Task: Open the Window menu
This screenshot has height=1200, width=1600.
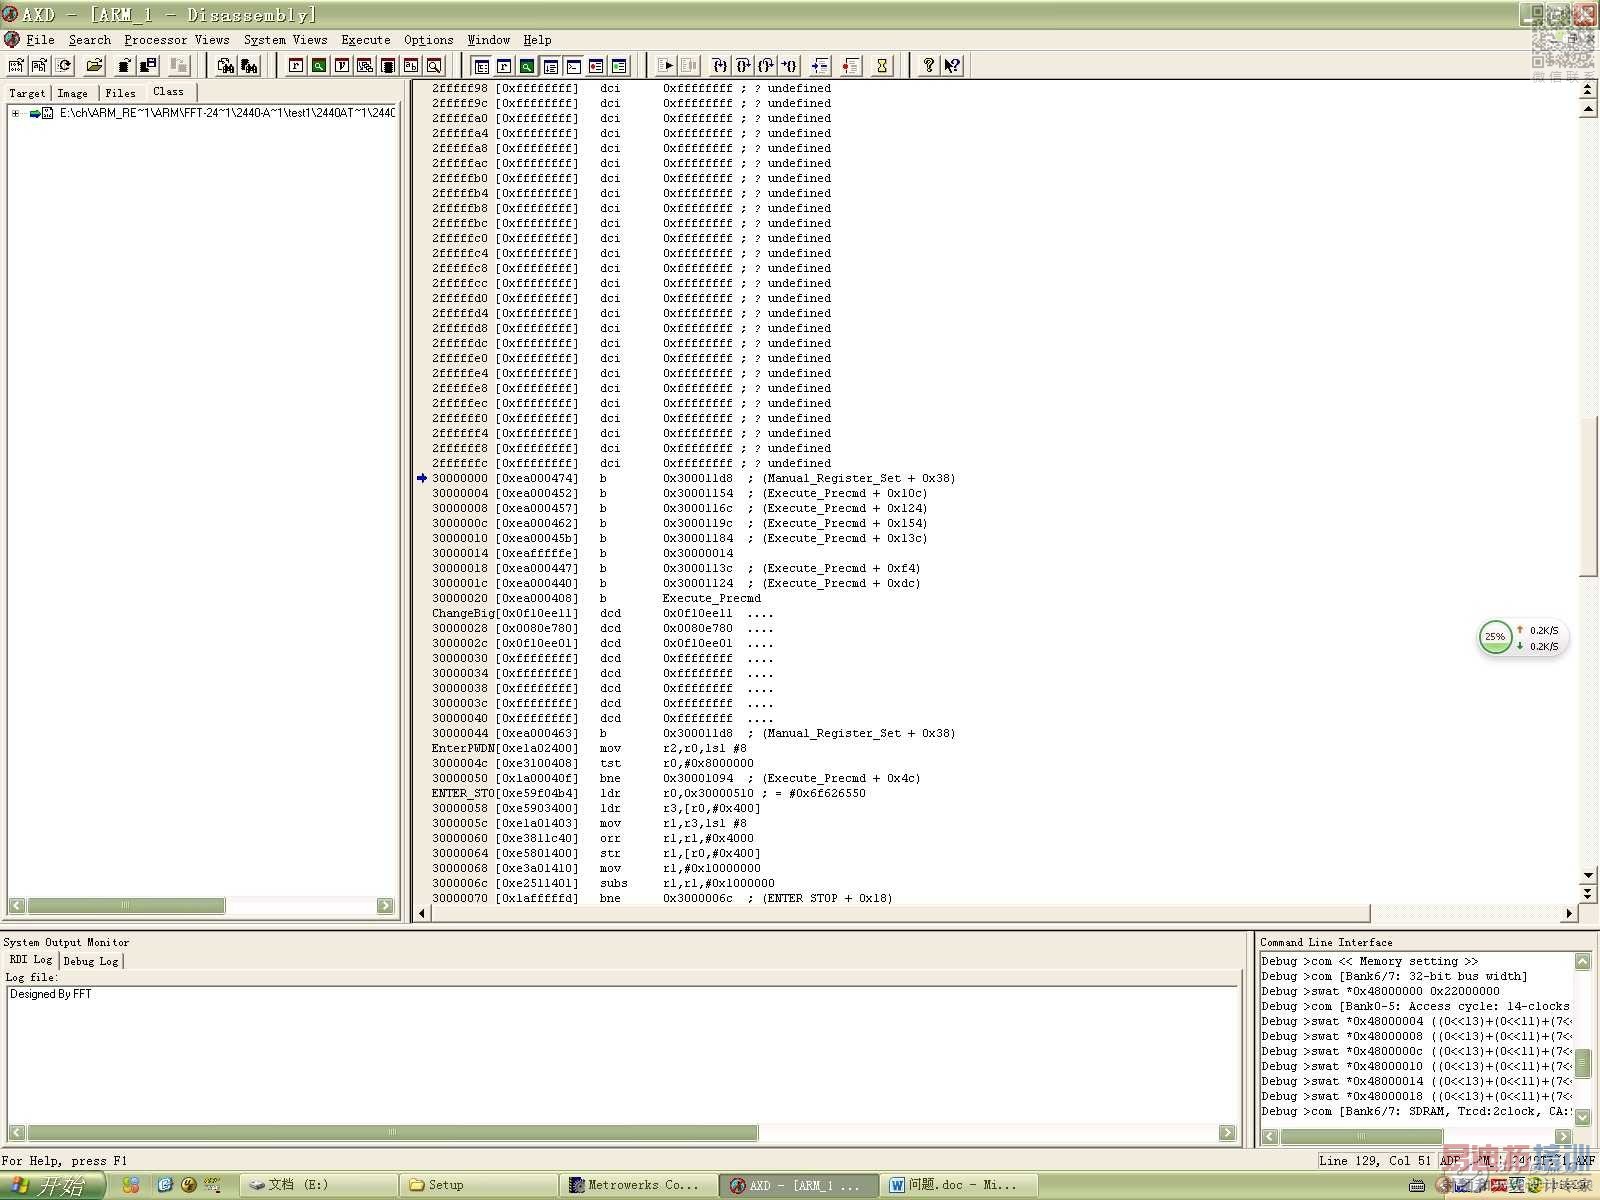Action: point(488,40)
